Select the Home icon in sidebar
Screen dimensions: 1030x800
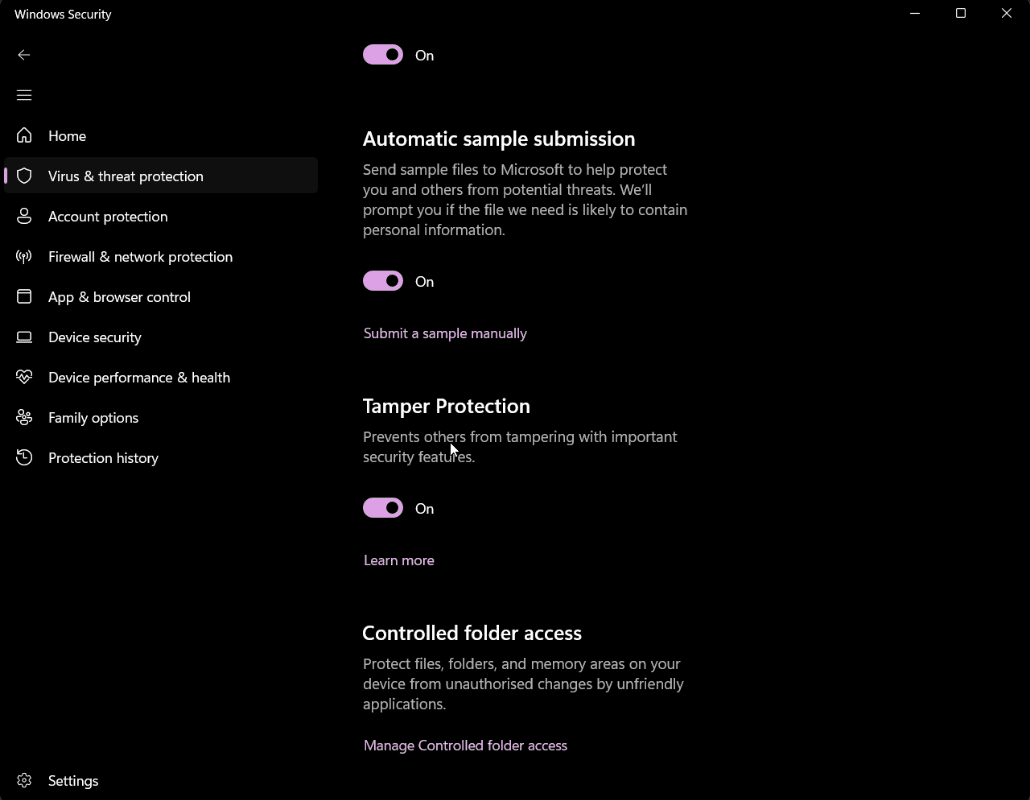pyautogui.click(x=24, y=135)
